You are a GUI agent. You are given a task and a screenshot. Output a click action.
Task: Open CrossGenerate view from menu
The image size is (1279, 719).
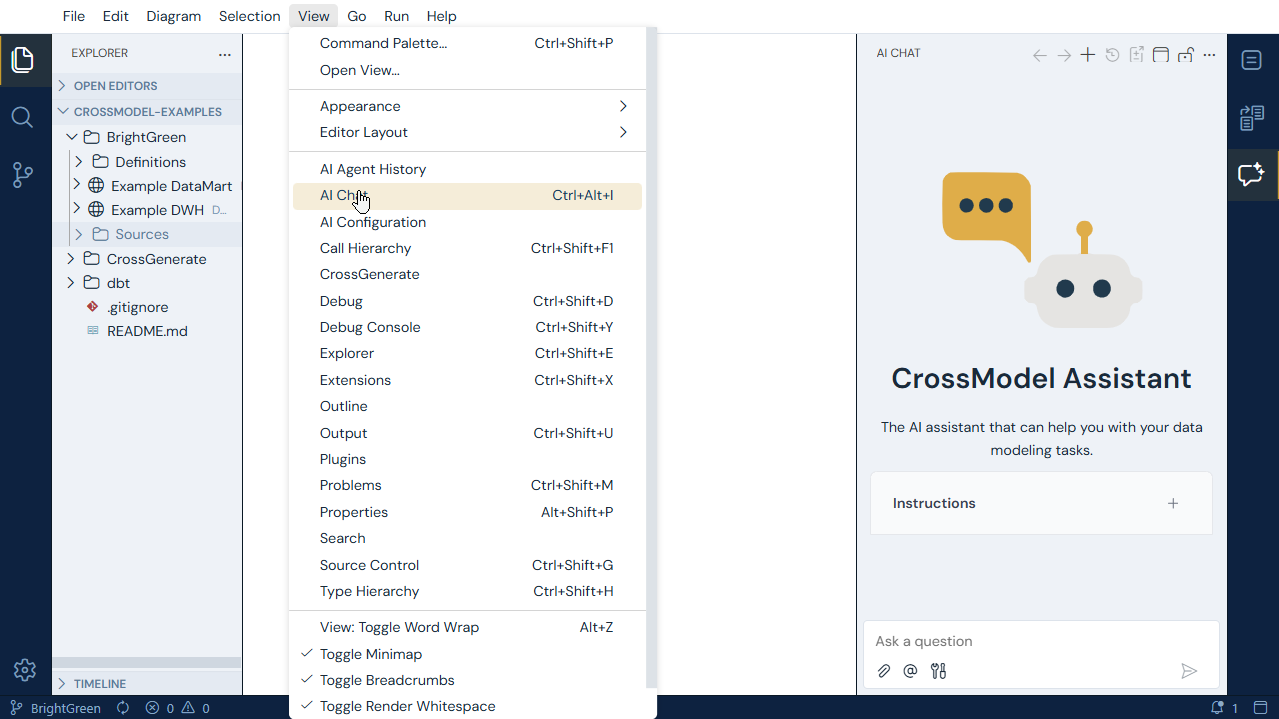coord(467,274)
